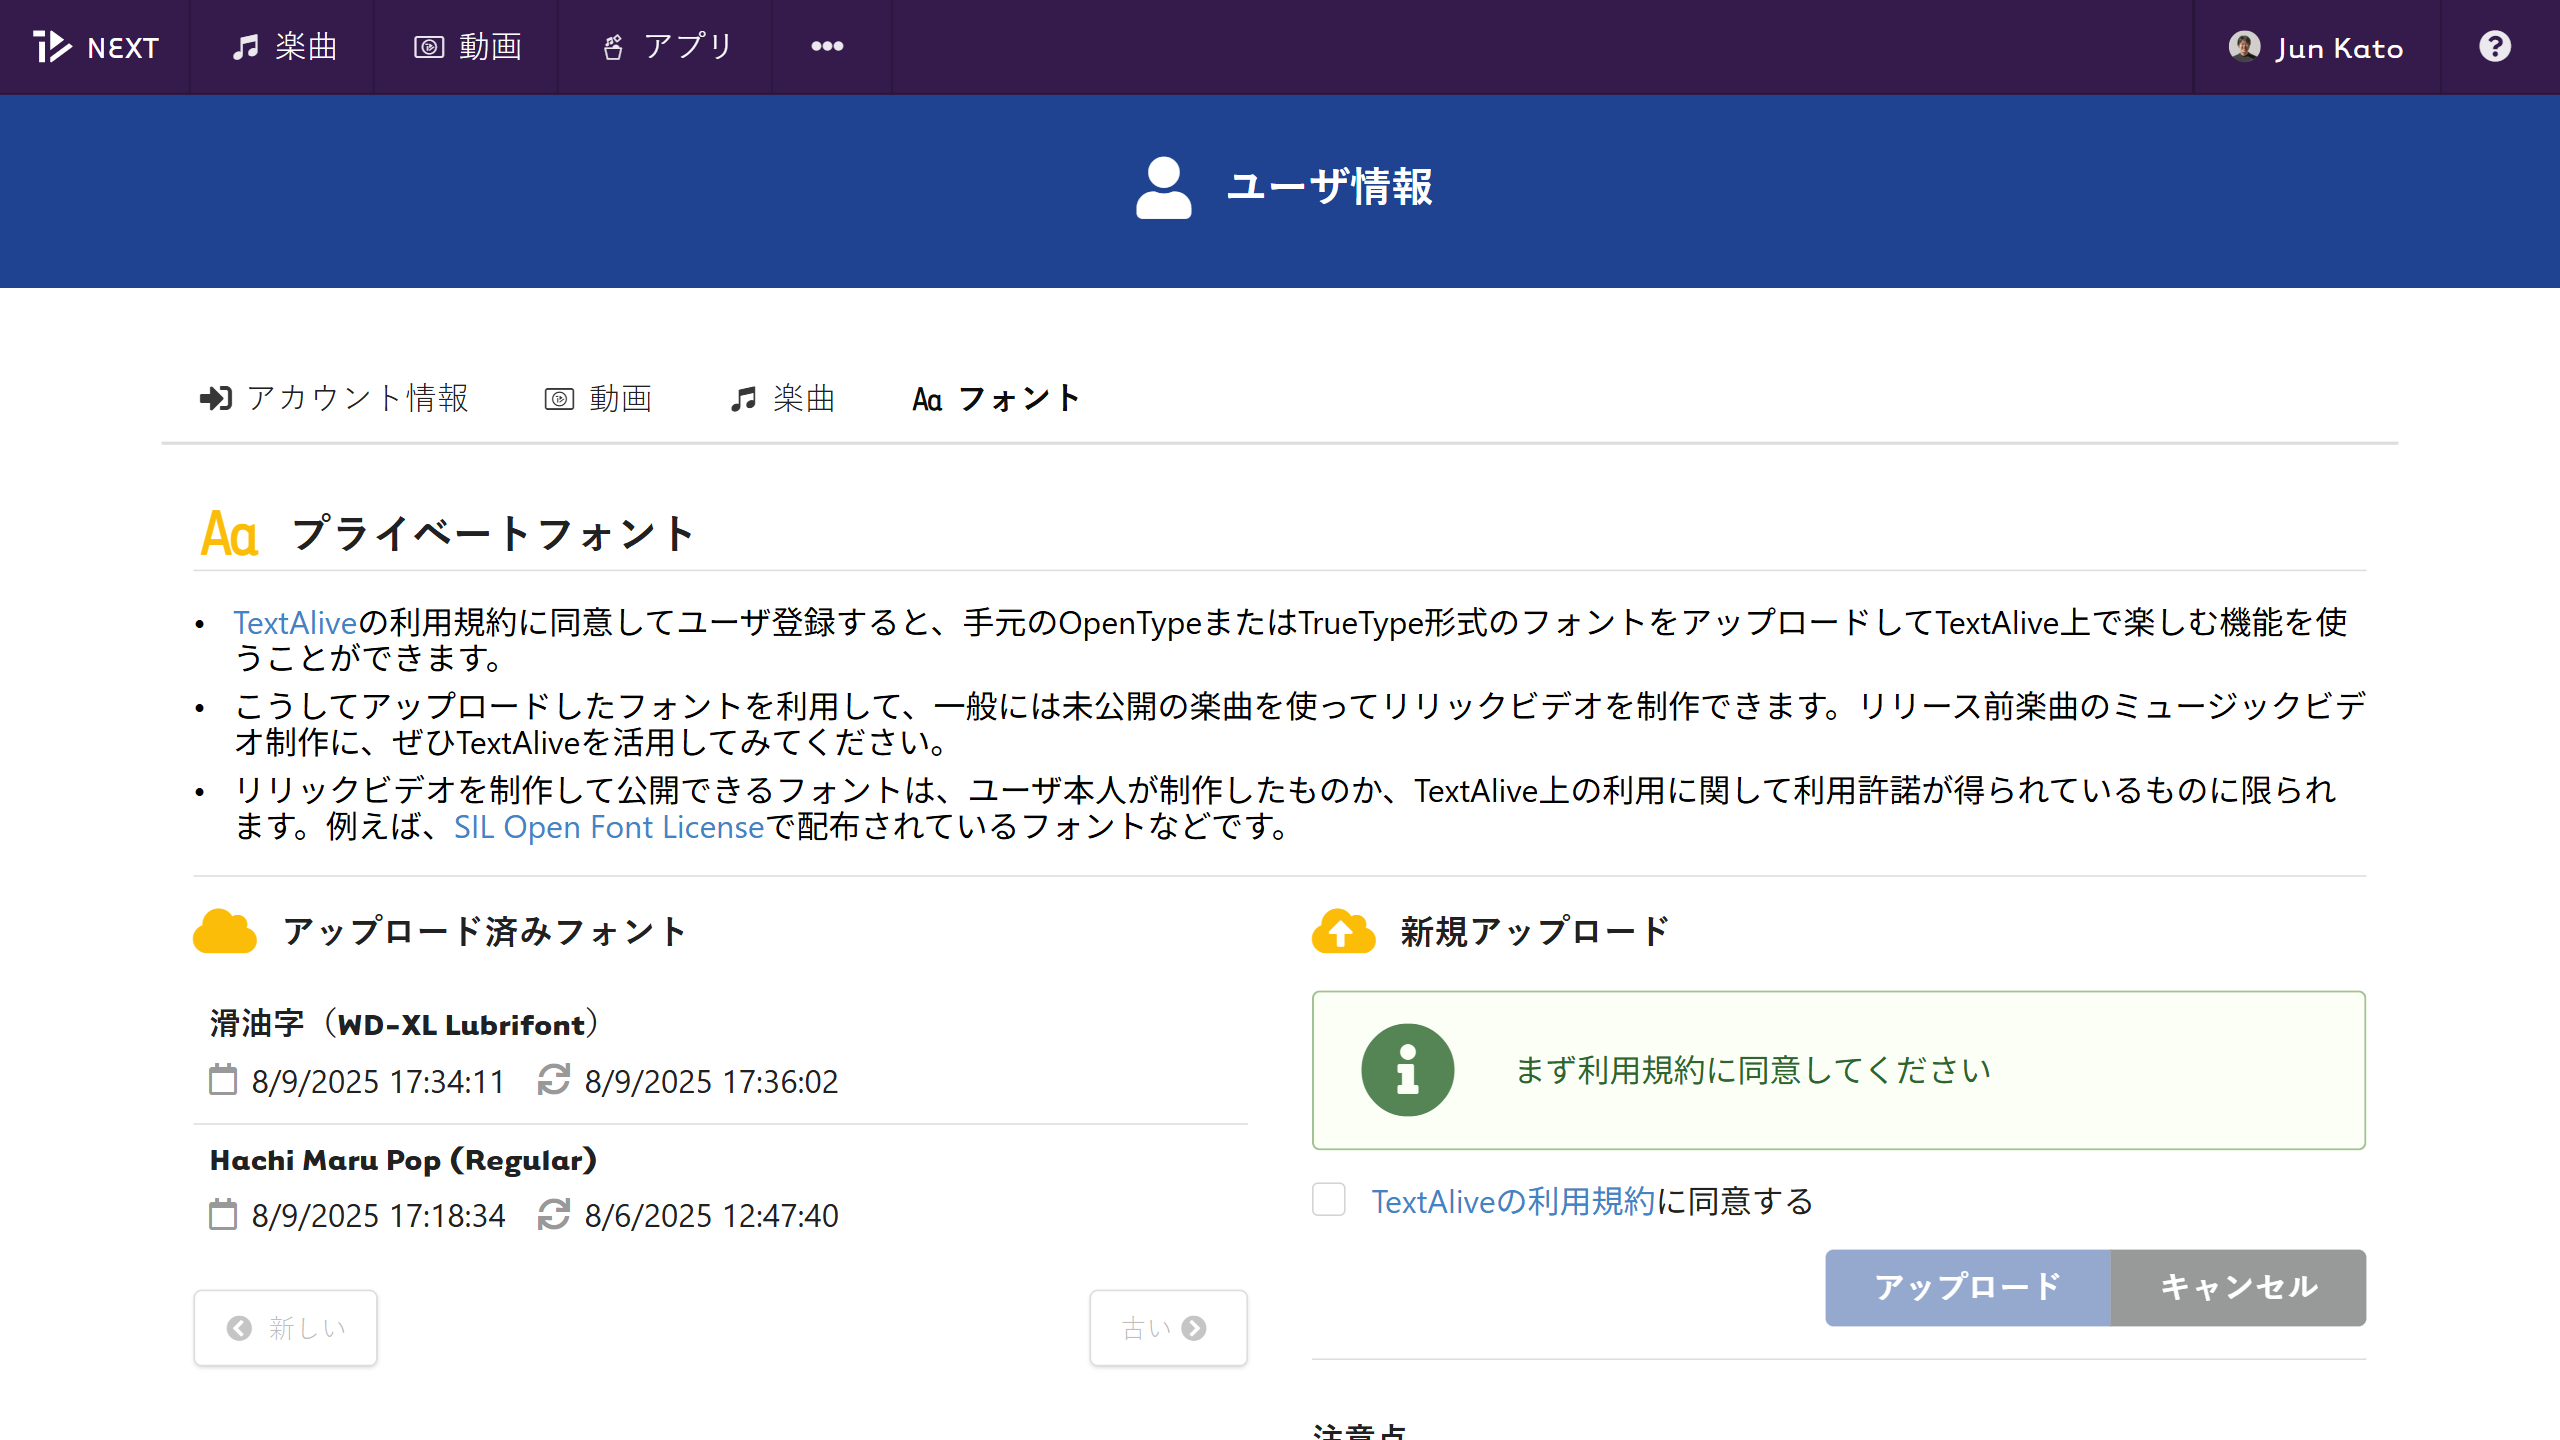Open 動画 in the top navigation bar

click(468, 46)
